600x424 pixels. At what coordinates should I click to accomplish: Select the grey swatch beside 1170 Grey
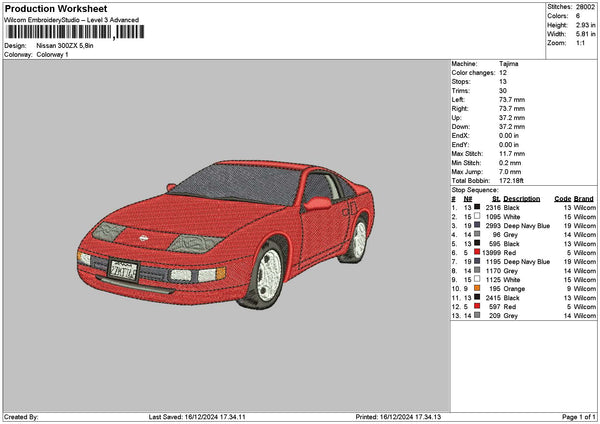tap(477, 270)
